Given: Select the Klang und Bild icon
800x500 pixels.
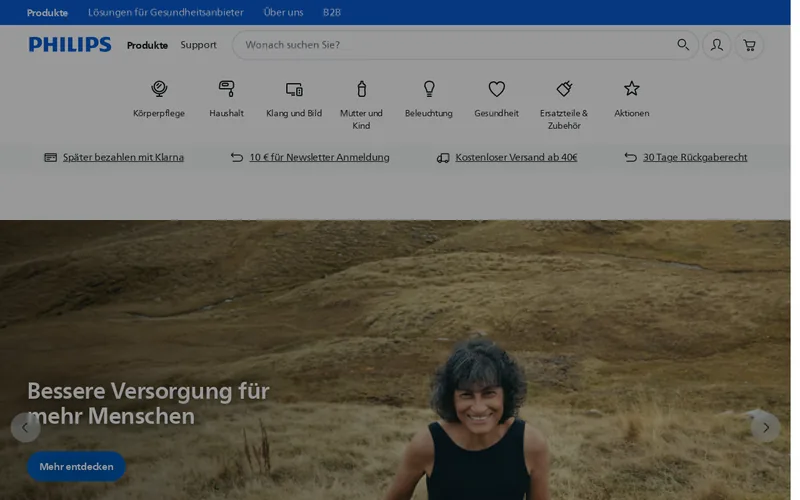Looking at the screenshot, I should tap(294, 89).
